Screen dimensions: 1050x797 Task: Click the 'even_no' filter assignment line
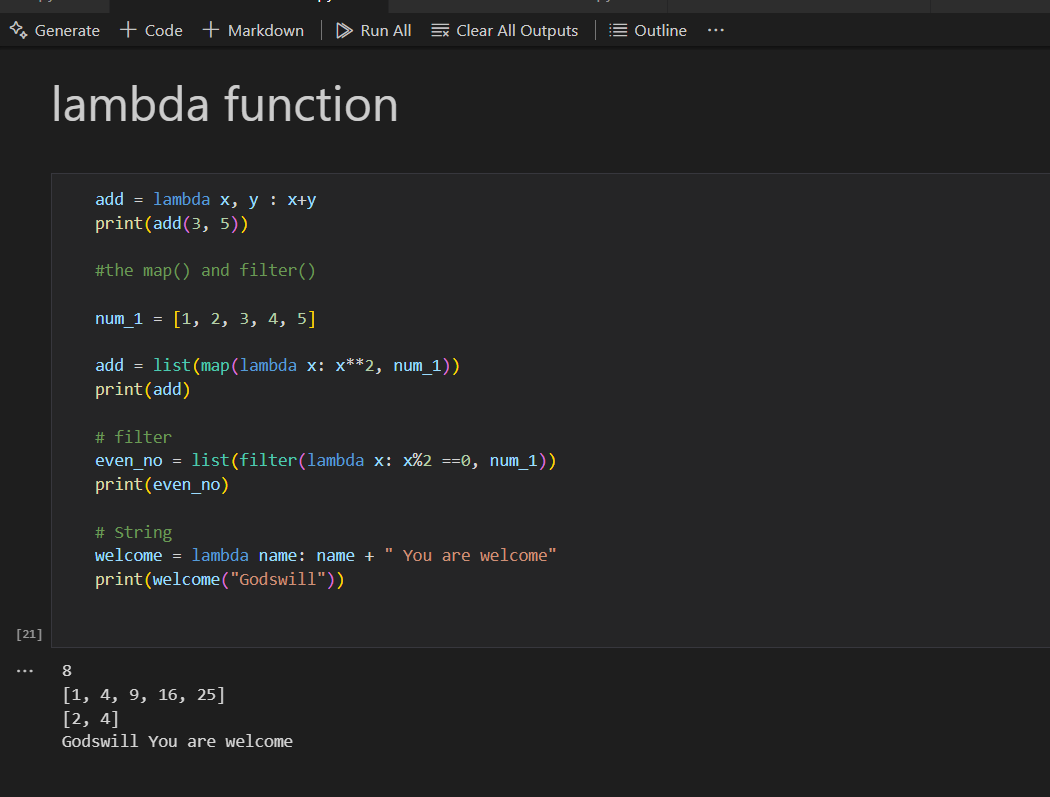[x=325, y=461]
